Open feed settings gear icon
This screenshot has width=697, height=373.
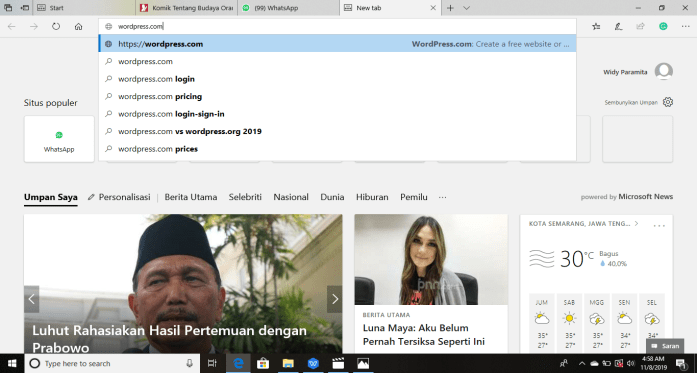tap(668, 102)
